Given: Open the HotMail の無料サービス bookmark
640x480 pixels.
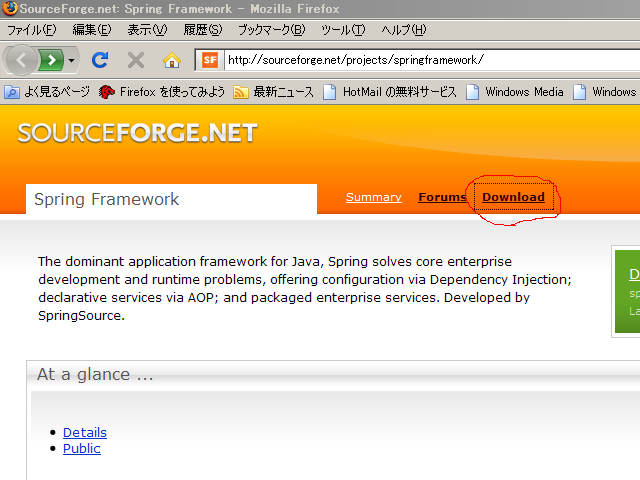Looking at the screenshot, I should 389,92.
